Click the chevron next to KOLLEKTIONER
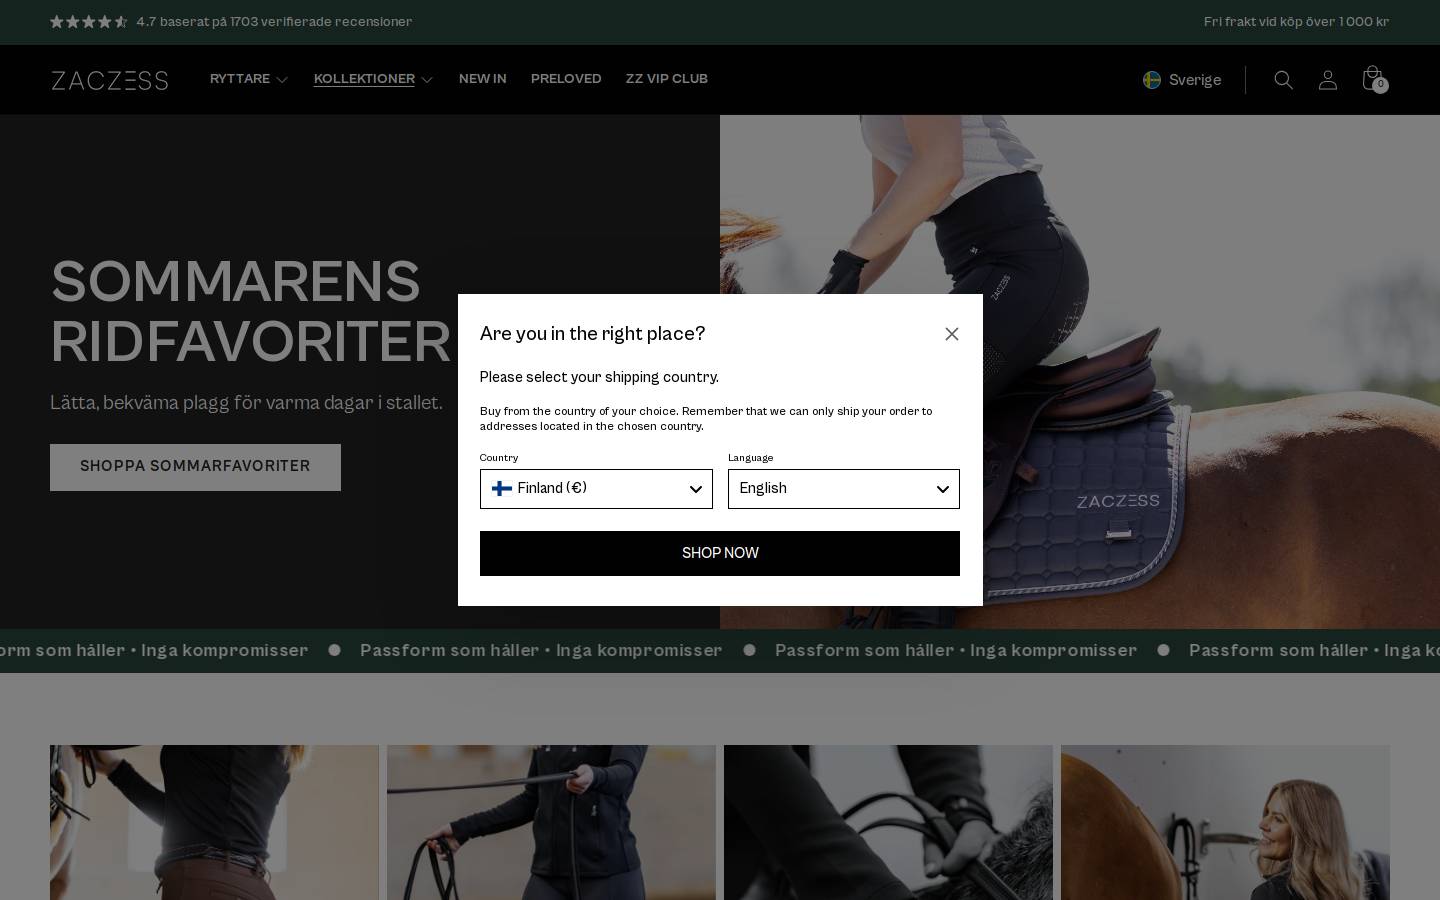The image size is (1440, 900). 427,80
